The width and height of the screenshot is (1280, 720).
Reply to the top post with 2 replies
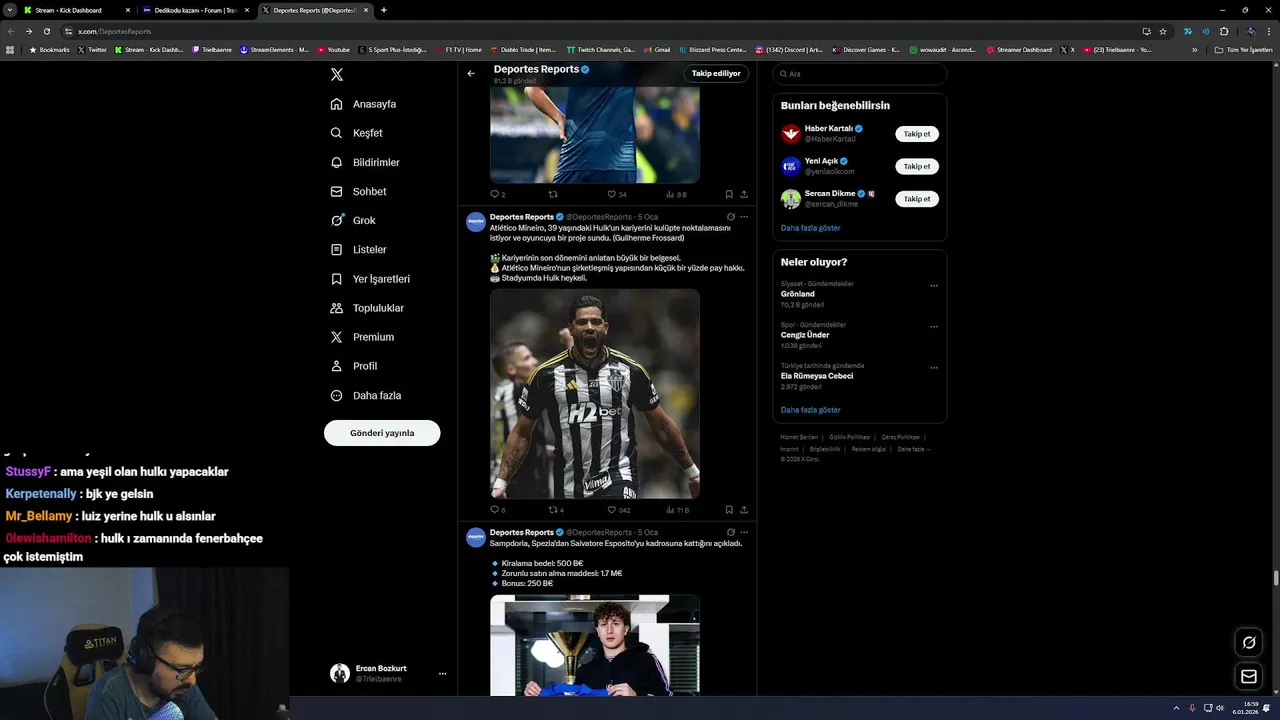click(497, 195)
